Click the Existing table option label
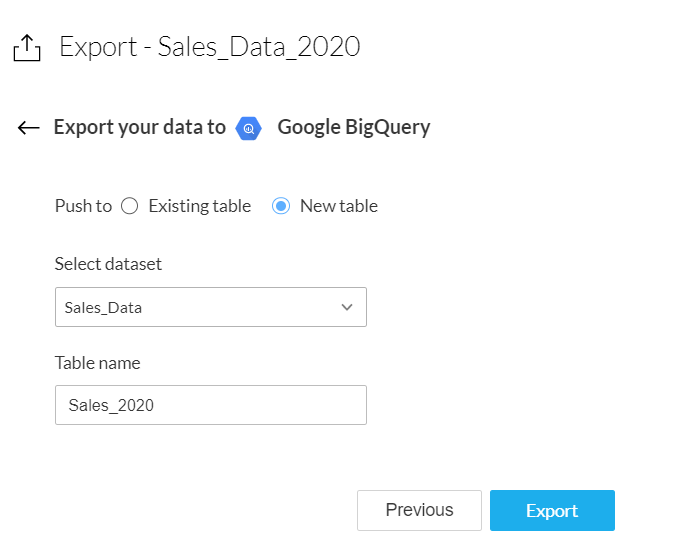673x555 pixels. (199, 206)
